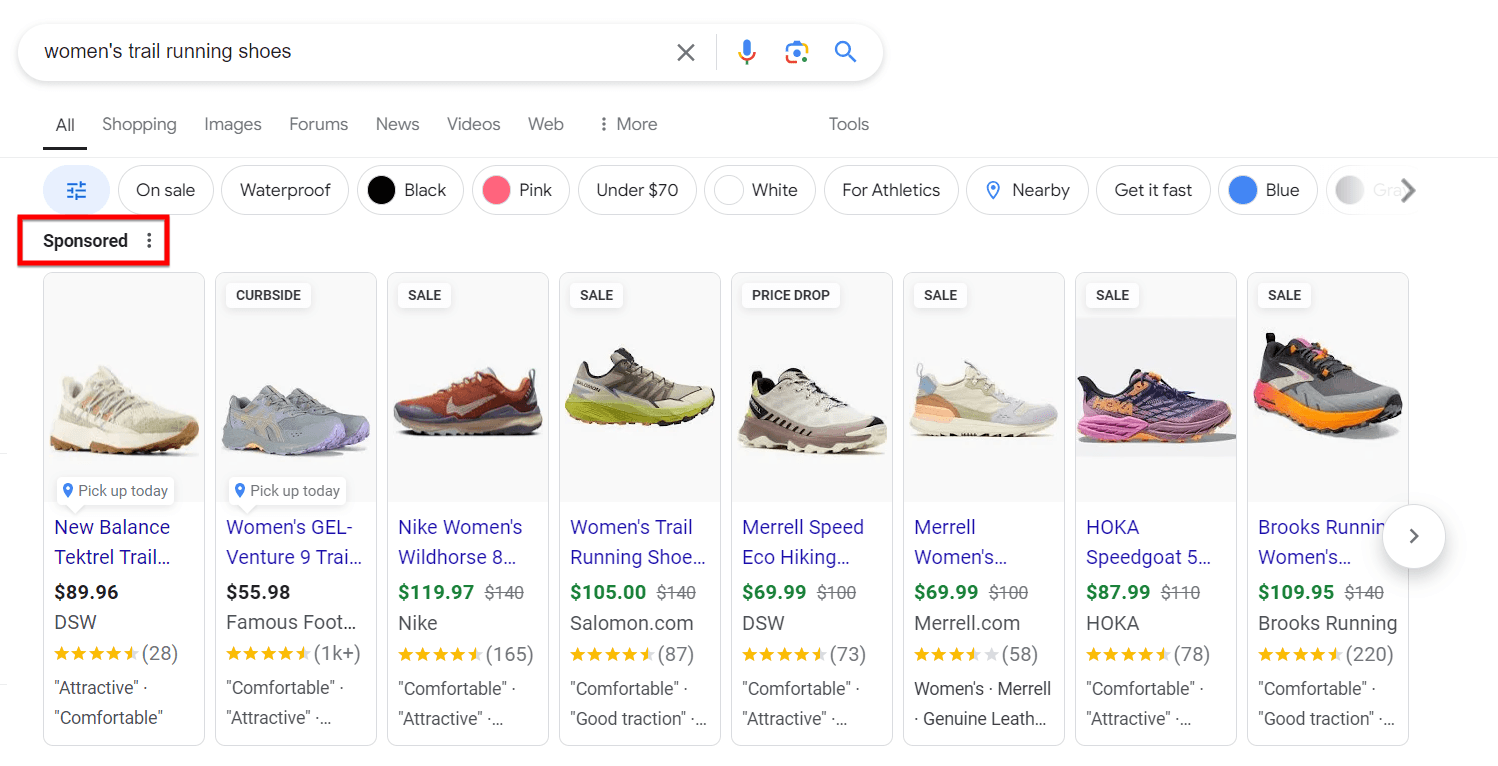1498x766 pixels.
Task: Click the Famous Footwear seller name
Action: [x=291, y=623]
